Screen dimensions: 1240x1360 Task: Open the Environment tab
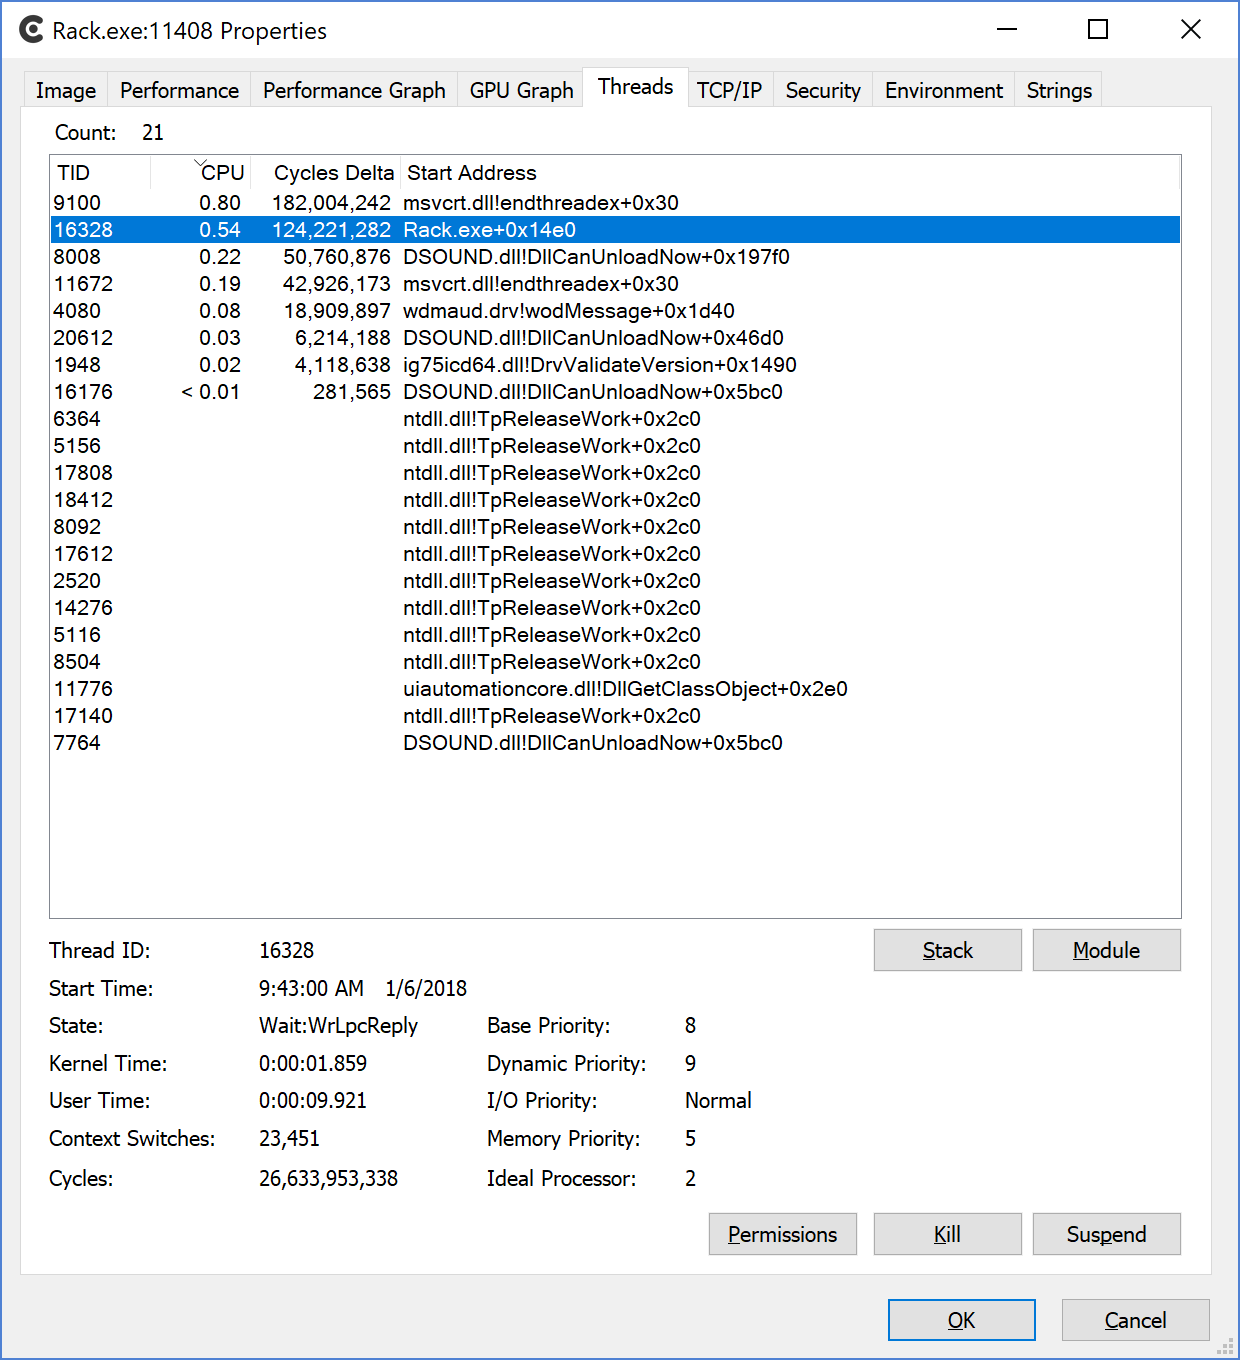click(943, 90)
